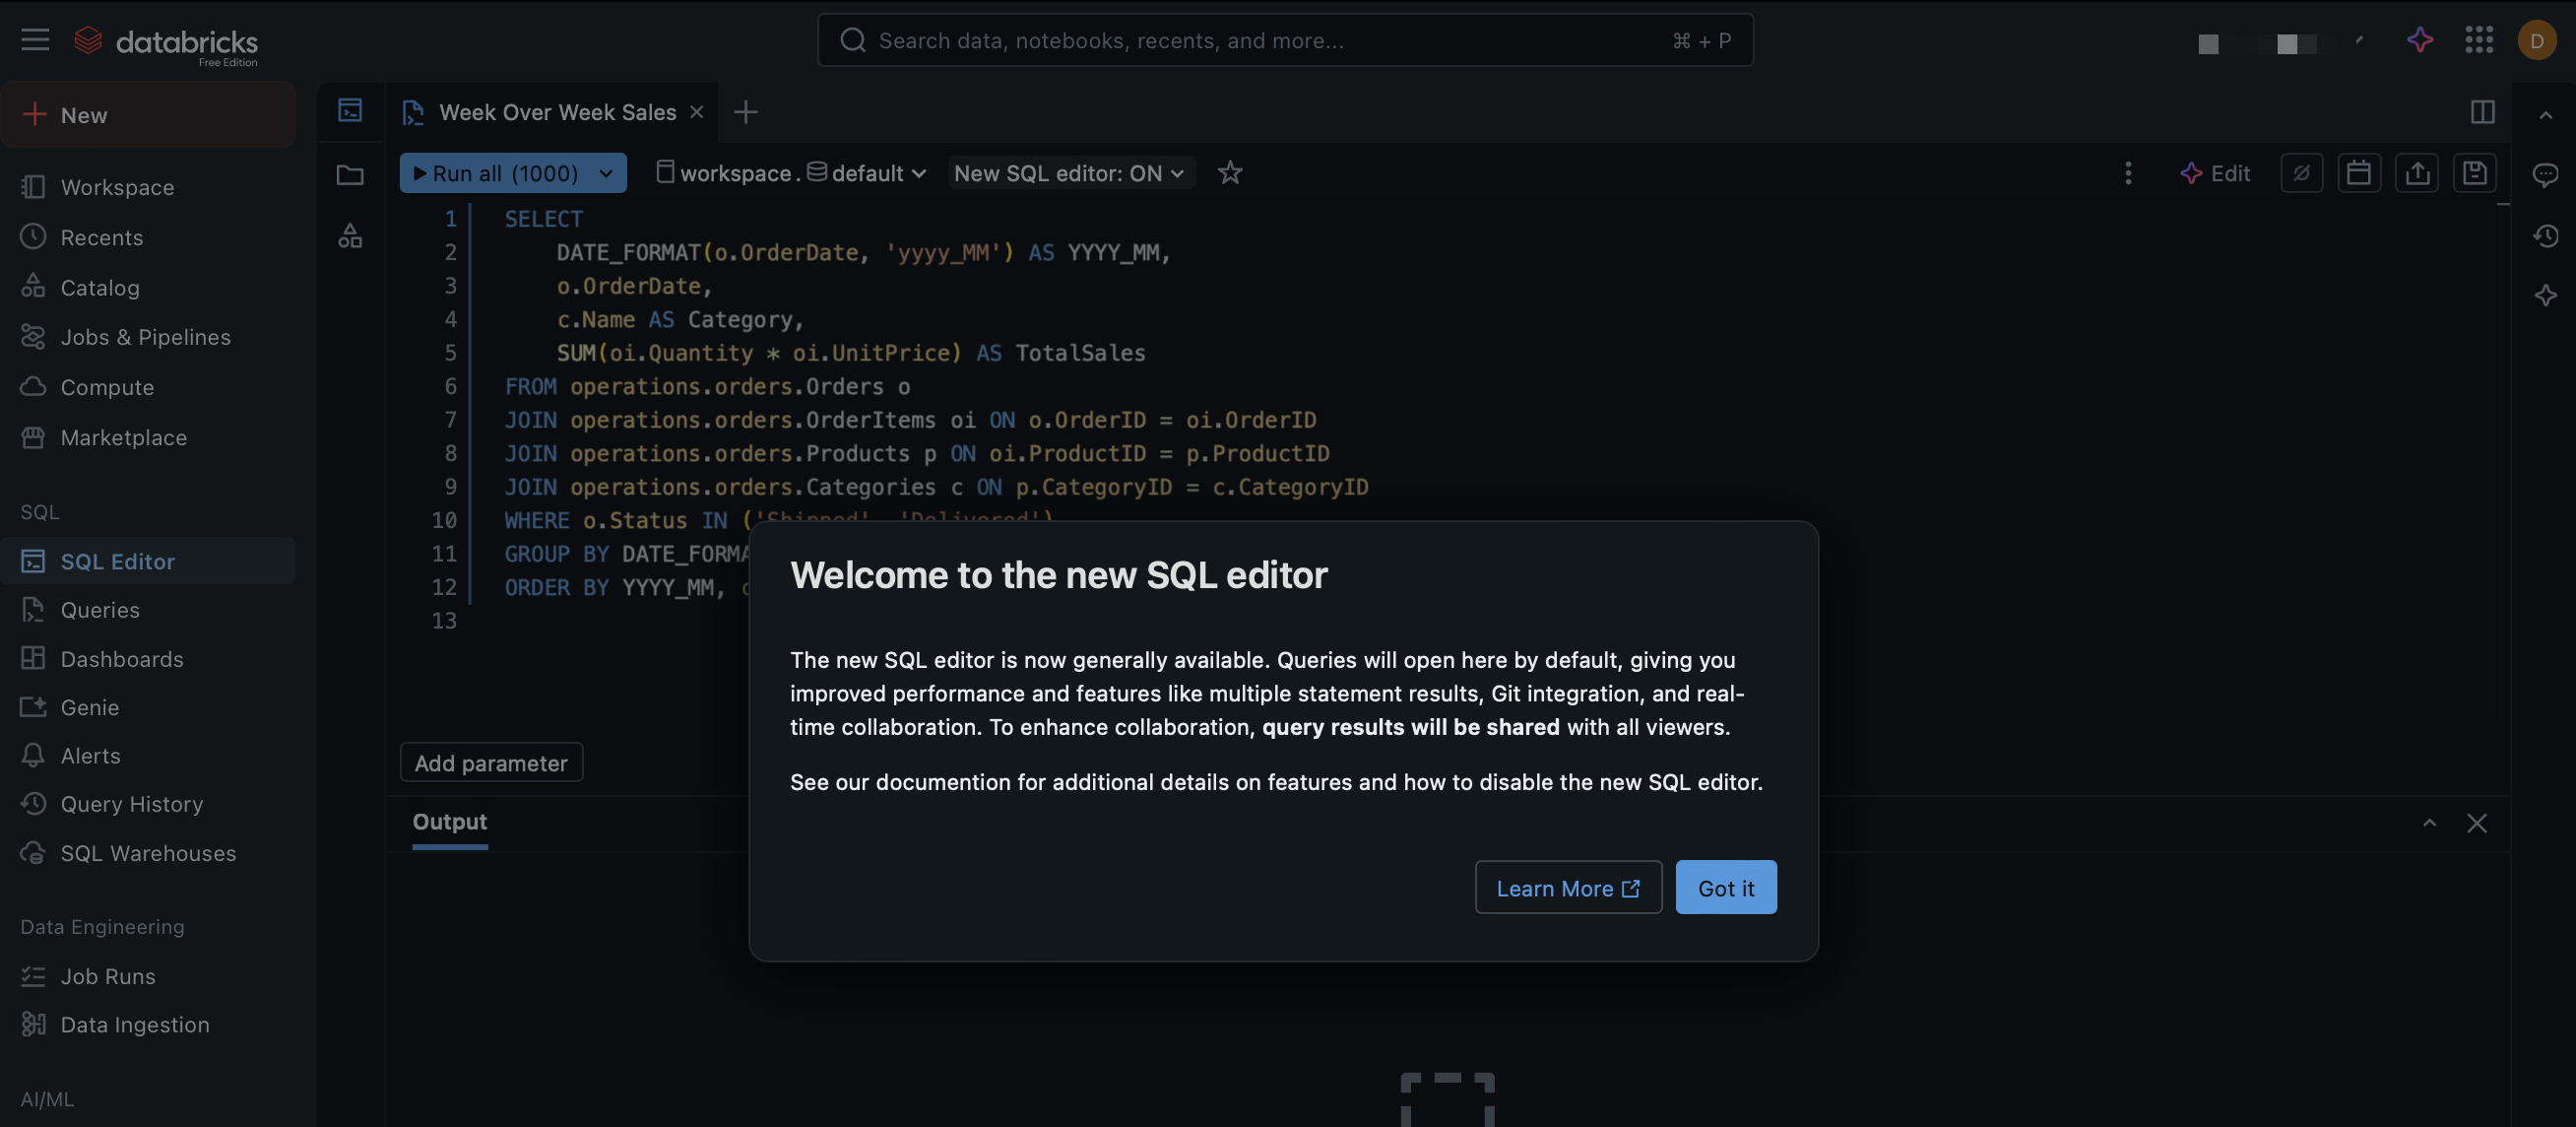
Task: View version history with the clock icon
Action: [2546, 236]
